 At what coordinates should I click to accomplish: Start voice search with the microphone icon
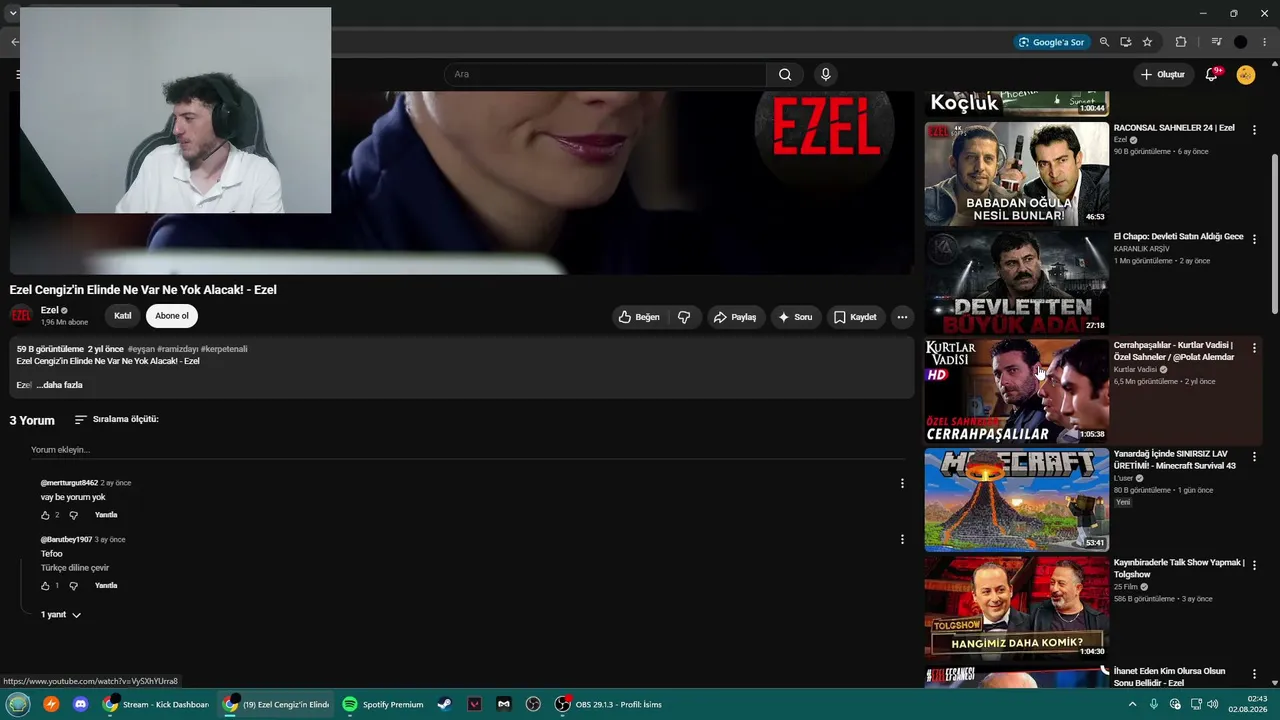tap(825, 74)
